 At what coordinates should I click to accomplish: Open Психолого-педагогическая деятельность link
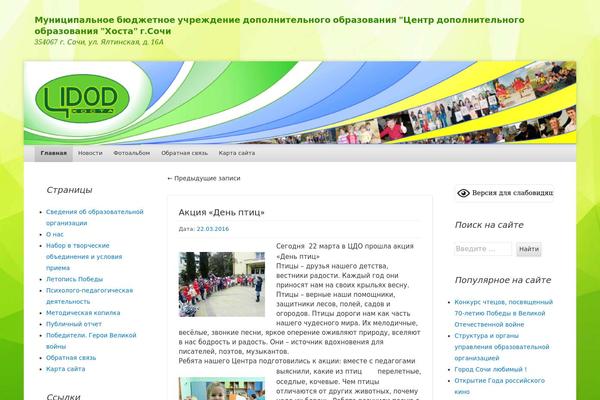[x=90, y=296]
